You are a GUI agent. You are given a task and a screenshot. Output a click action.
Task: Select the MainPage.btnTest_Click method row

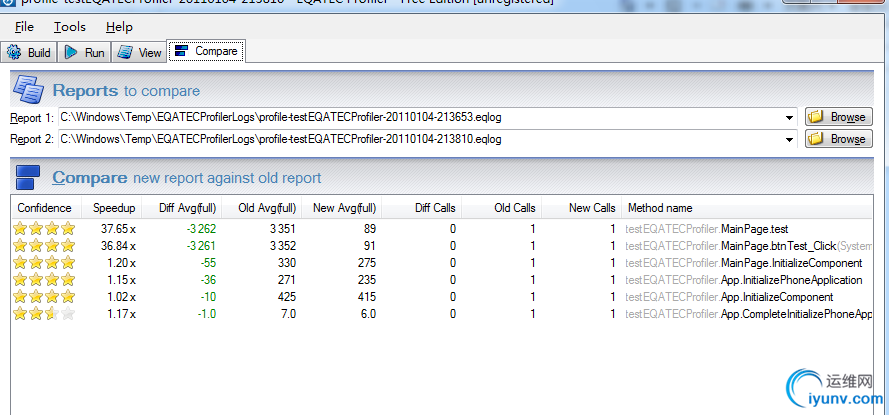click(442, 246)
